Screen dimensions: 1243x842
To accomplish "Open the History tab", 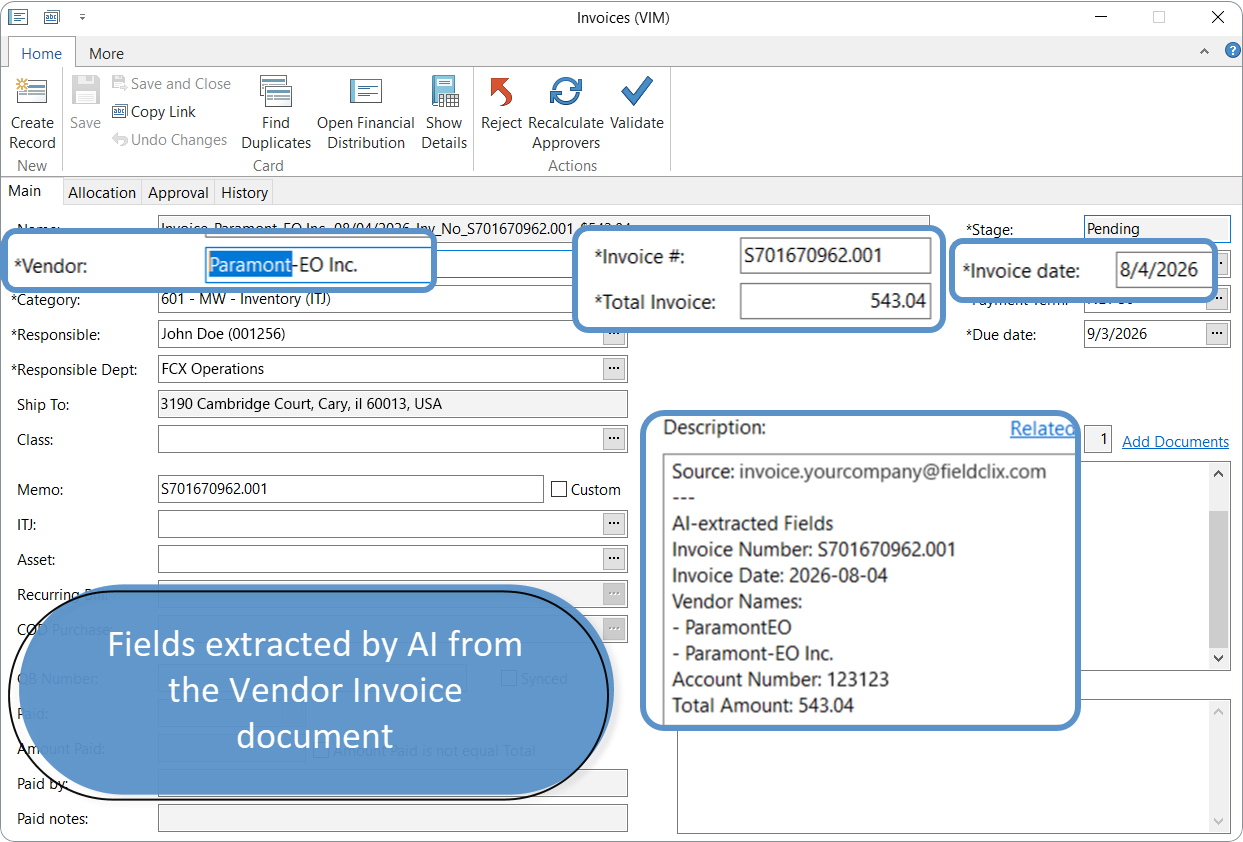I will click(245, 193).
